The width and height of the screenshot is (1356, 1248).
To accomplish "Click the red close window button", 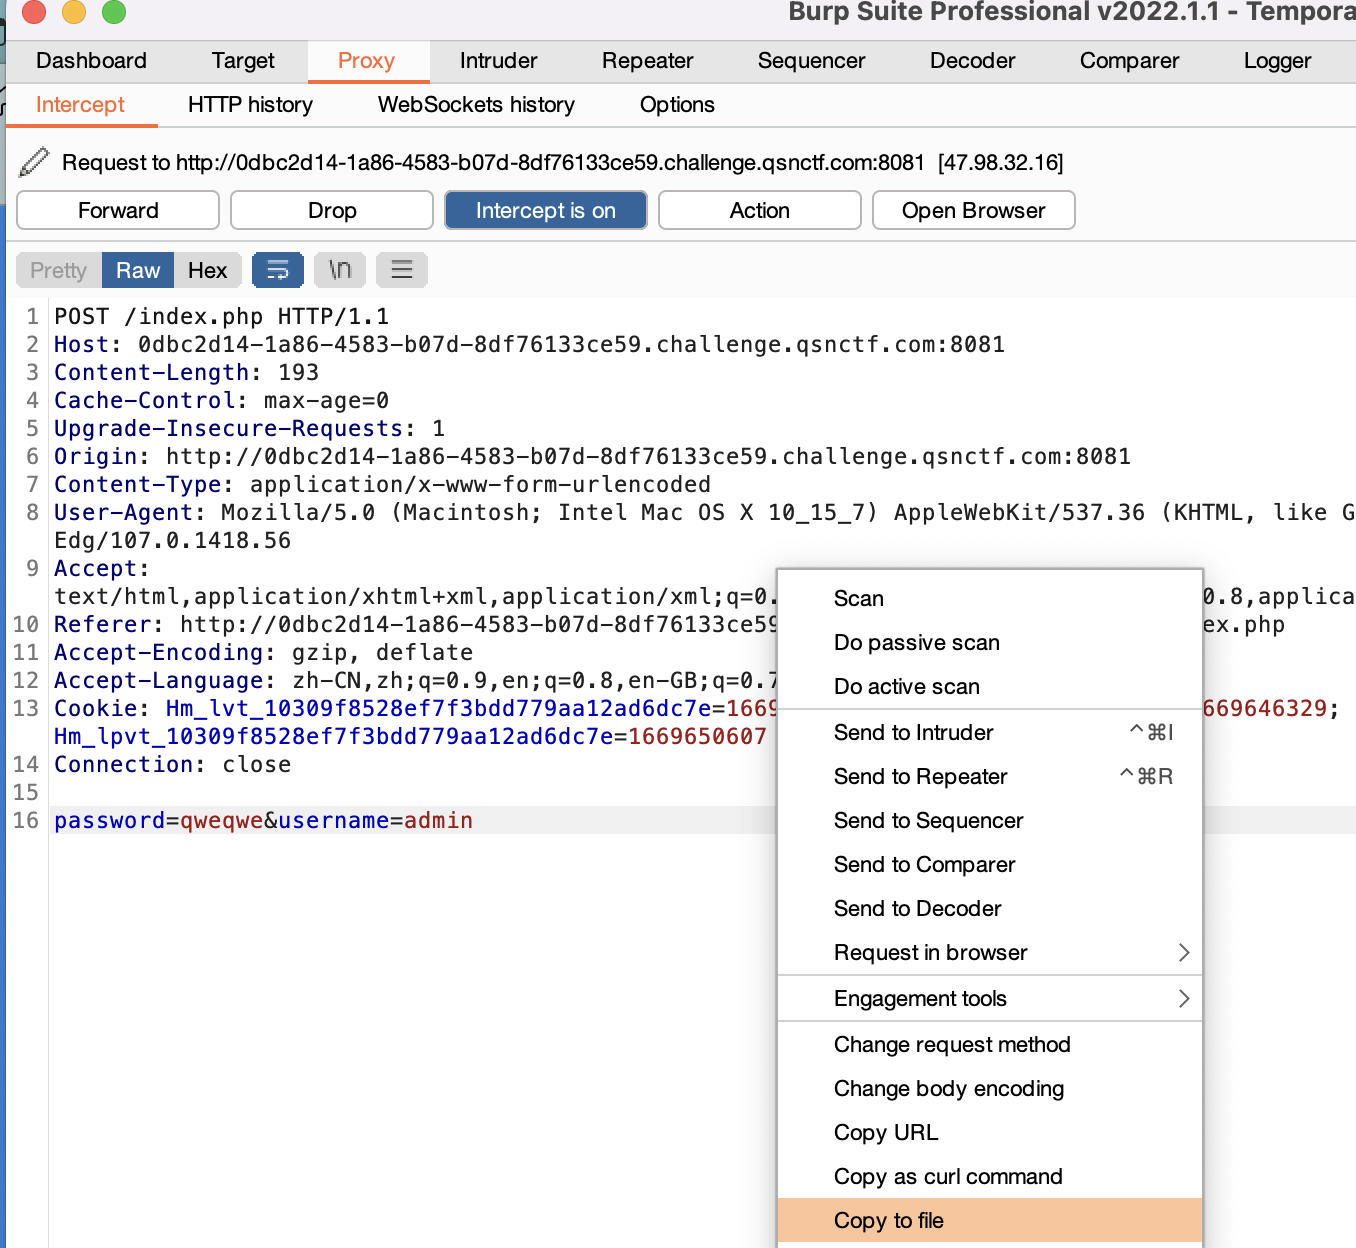I will 34,11.
